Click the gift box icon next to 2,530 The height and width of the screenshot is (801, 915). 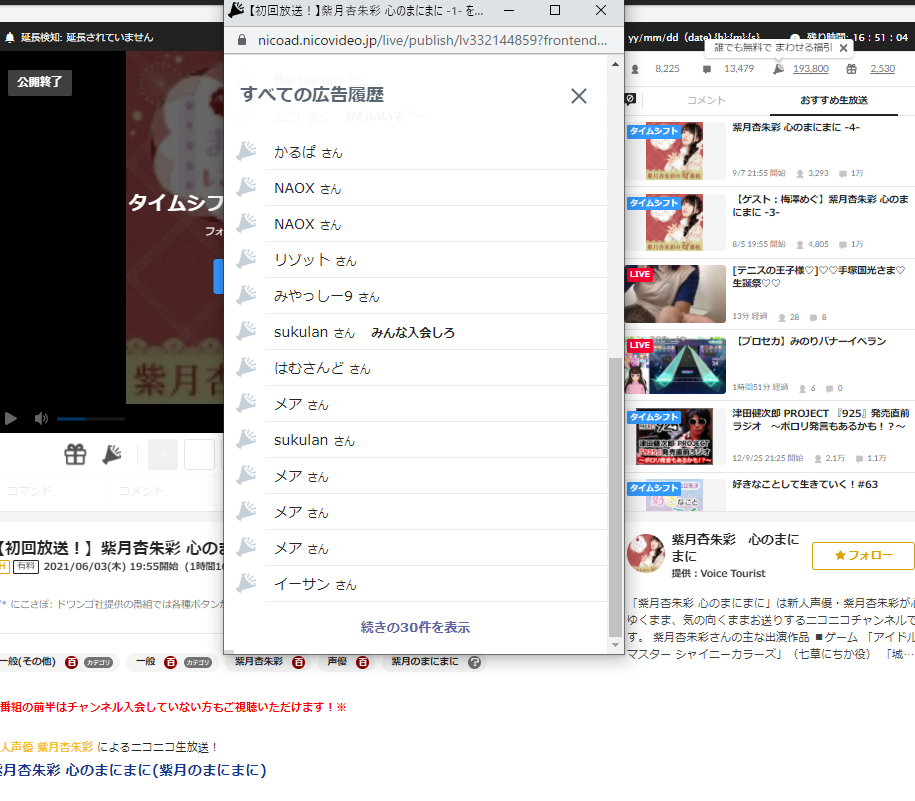[x=851, y=69]
